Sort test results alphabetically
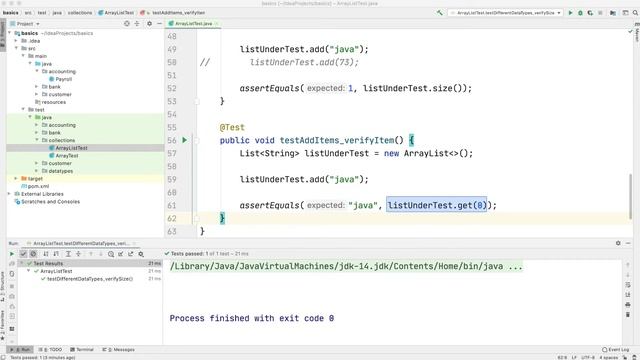 click(46, 254)
